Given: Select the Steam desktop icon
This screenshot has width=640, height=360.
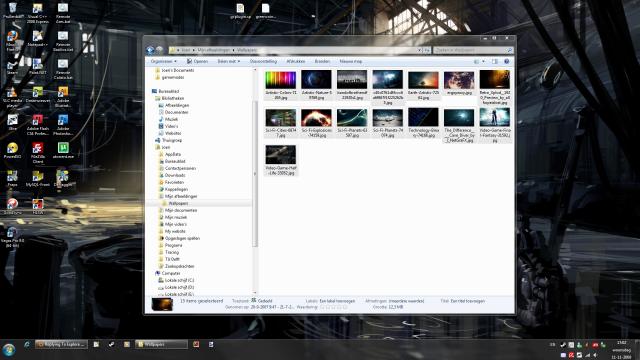Looking at the screenshot, I should 12,67.
